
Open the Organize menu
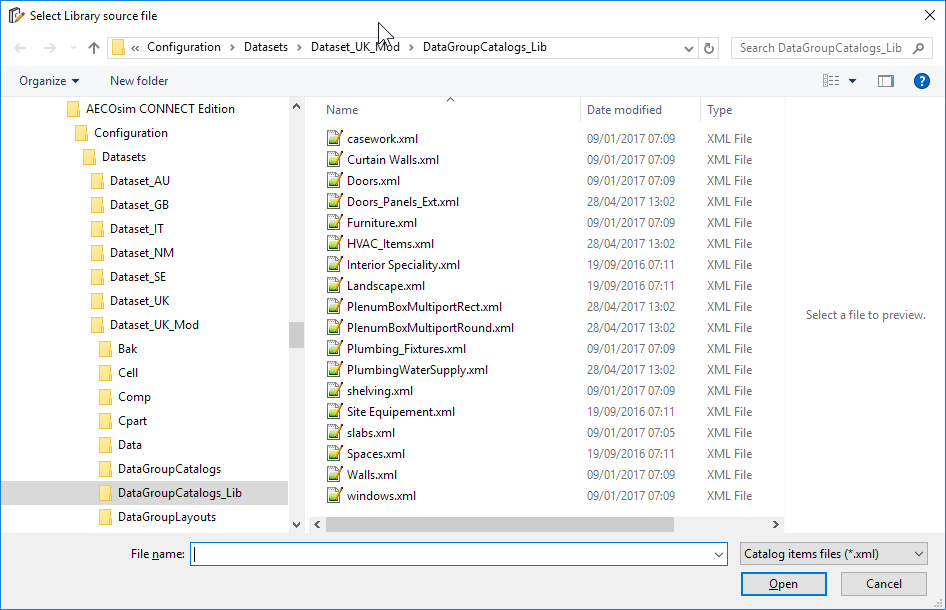(x=49, y=81)
